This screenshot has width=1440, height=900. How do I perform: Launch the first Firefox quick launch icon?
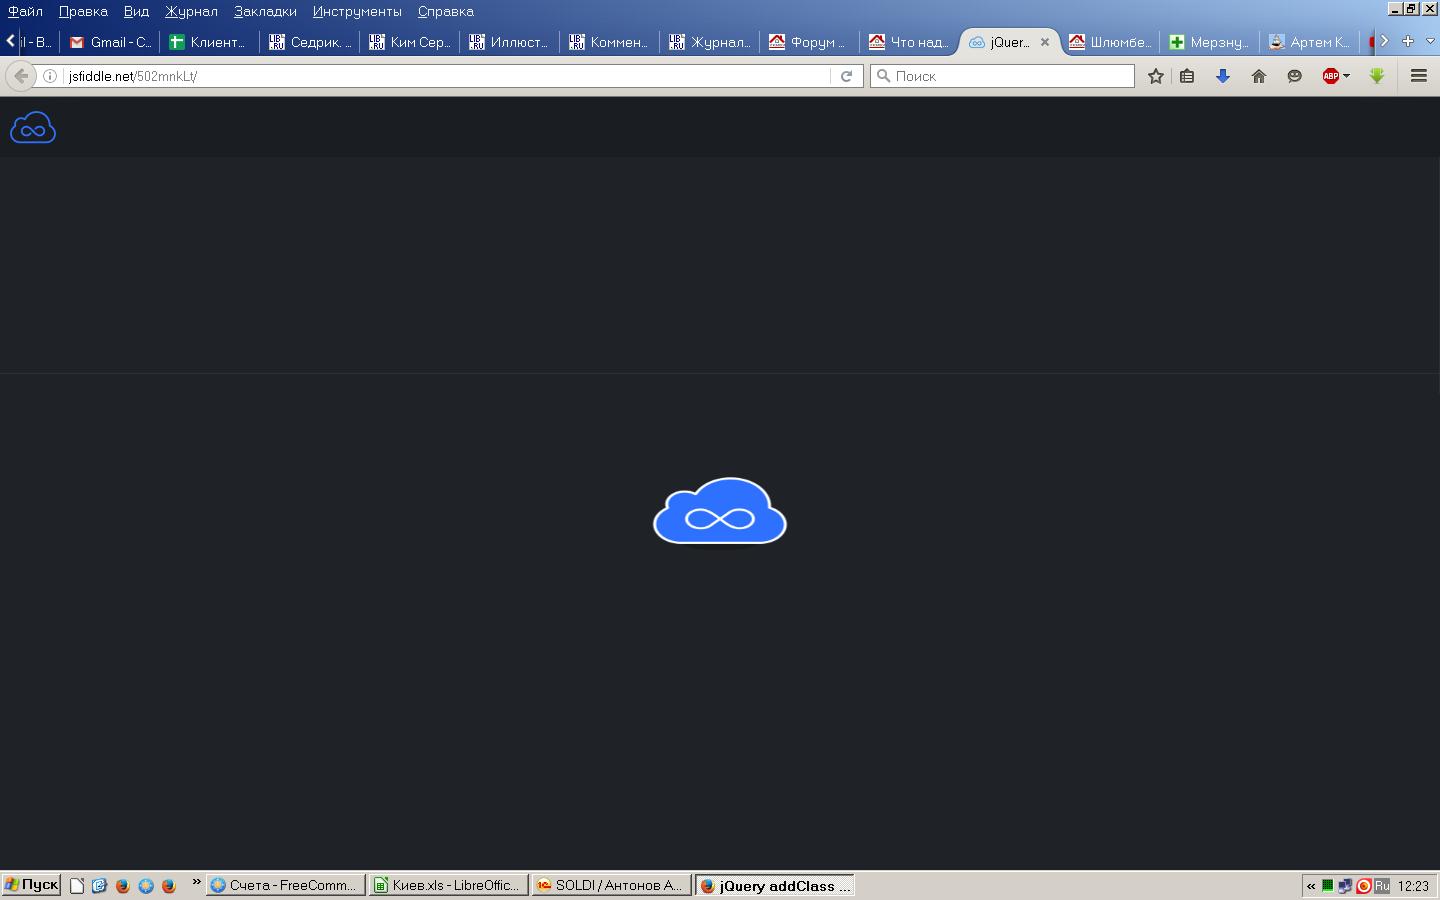[x=123, y=885]
